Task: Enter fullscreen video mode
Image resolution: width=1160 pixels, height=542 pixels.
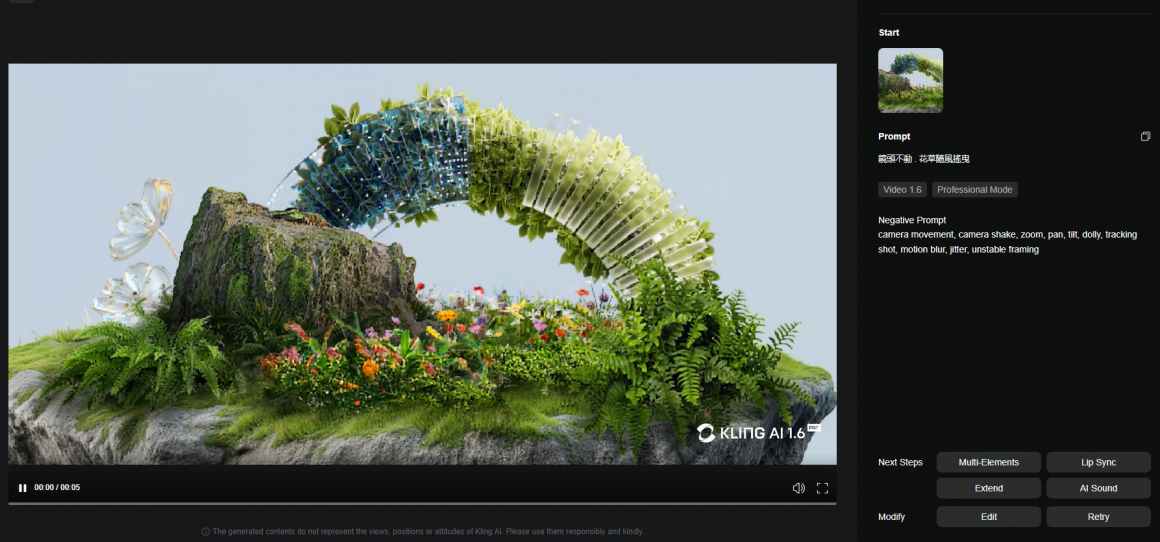Action: pos(822,488)
